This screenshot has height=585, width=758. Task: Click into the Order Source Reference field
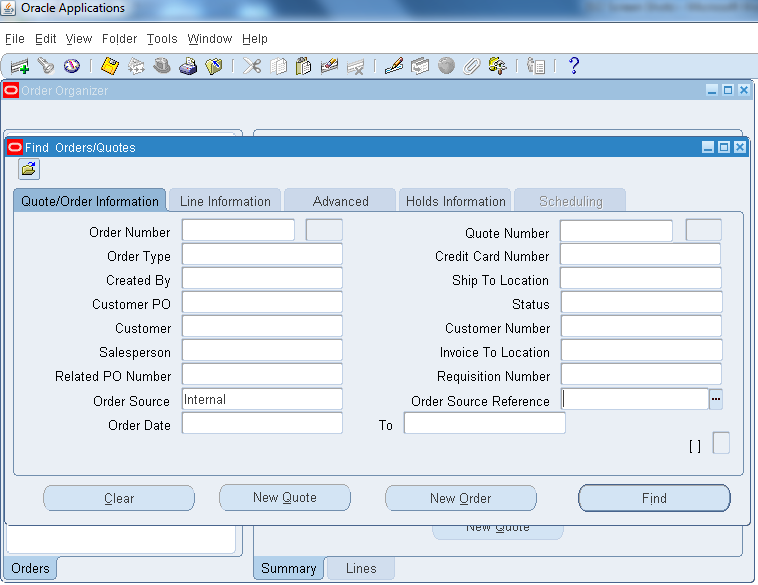click(635, 399)
